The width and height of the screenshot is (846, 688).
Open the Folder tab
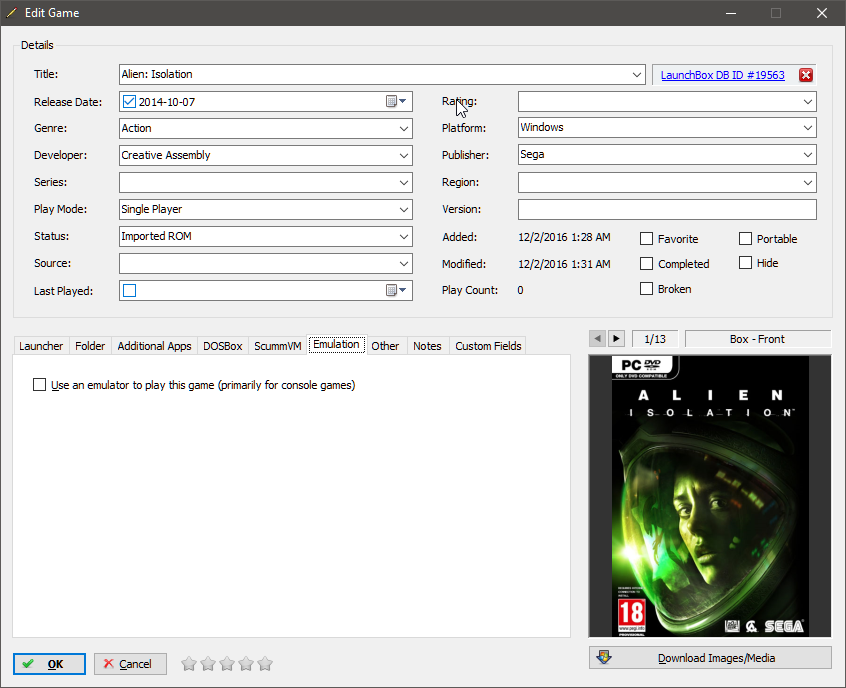tap(90, 346)
